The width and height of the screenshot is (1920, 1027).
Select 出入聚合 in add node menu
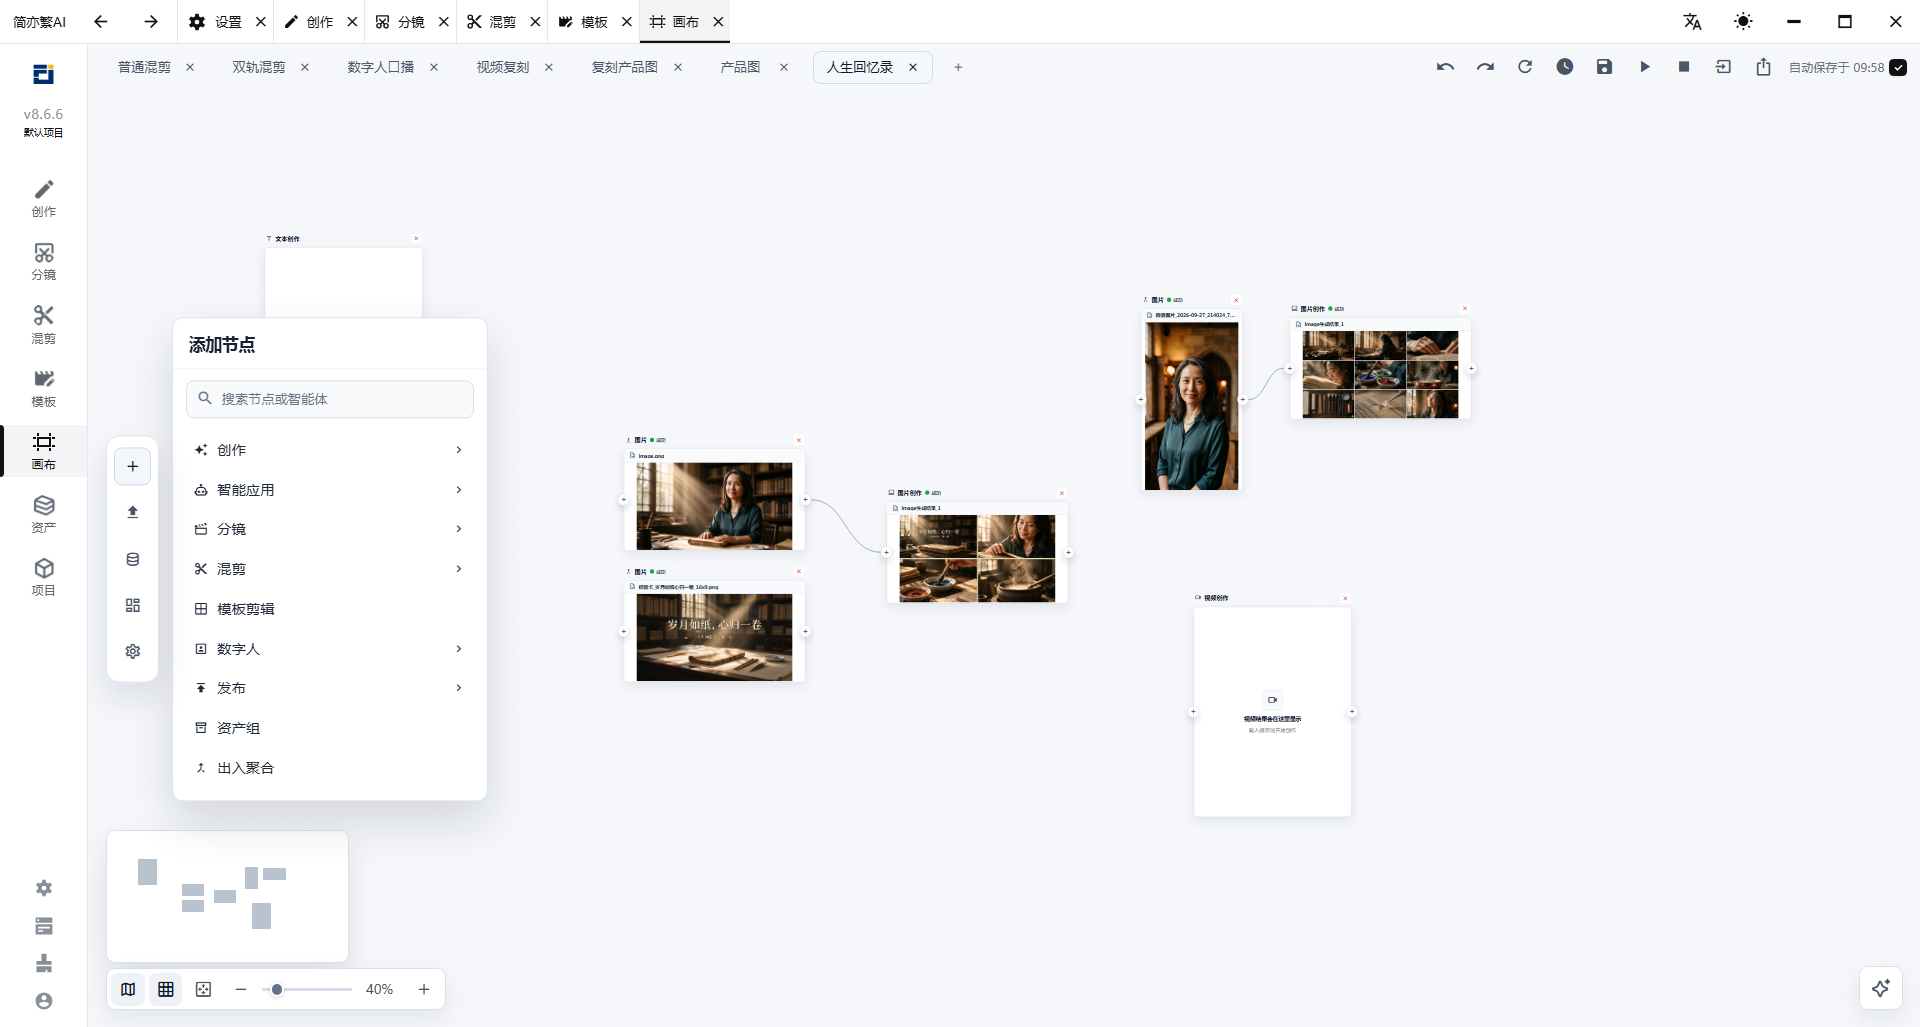[330, 768]
